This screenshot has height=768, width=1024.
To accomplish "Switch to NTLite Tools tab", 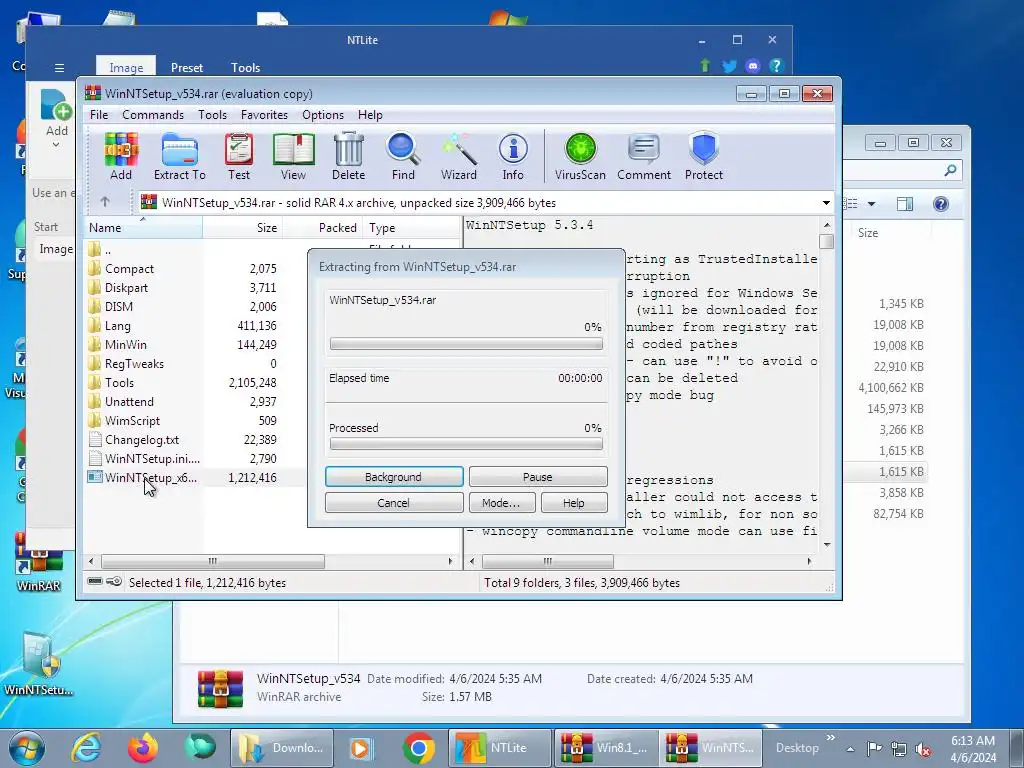I will tap(245, 67).
